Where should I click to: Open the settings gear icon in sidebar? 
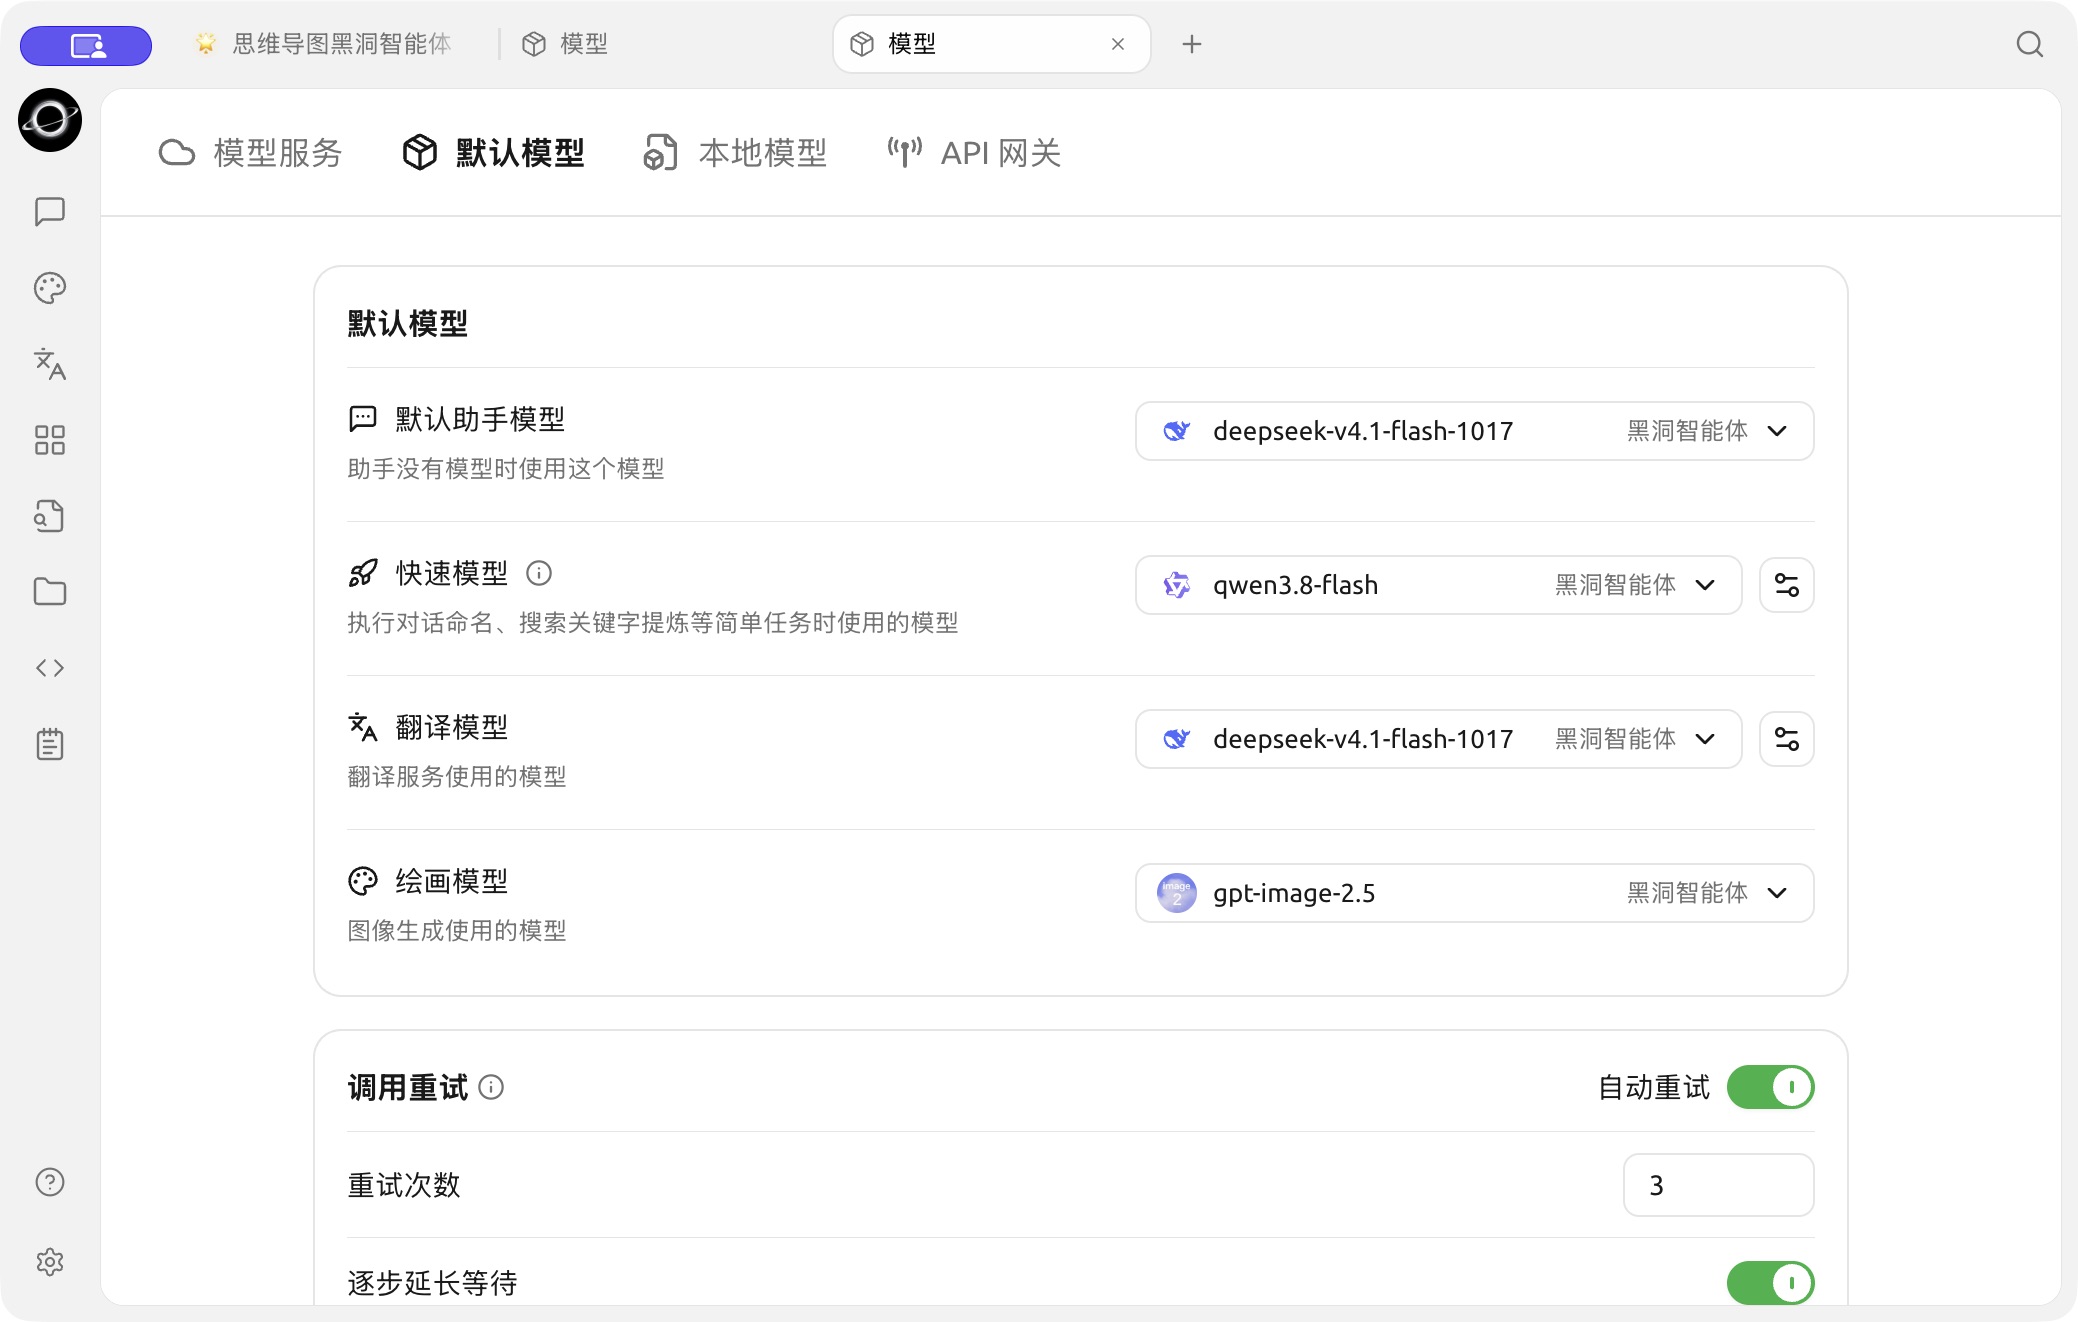[50, 1262]
